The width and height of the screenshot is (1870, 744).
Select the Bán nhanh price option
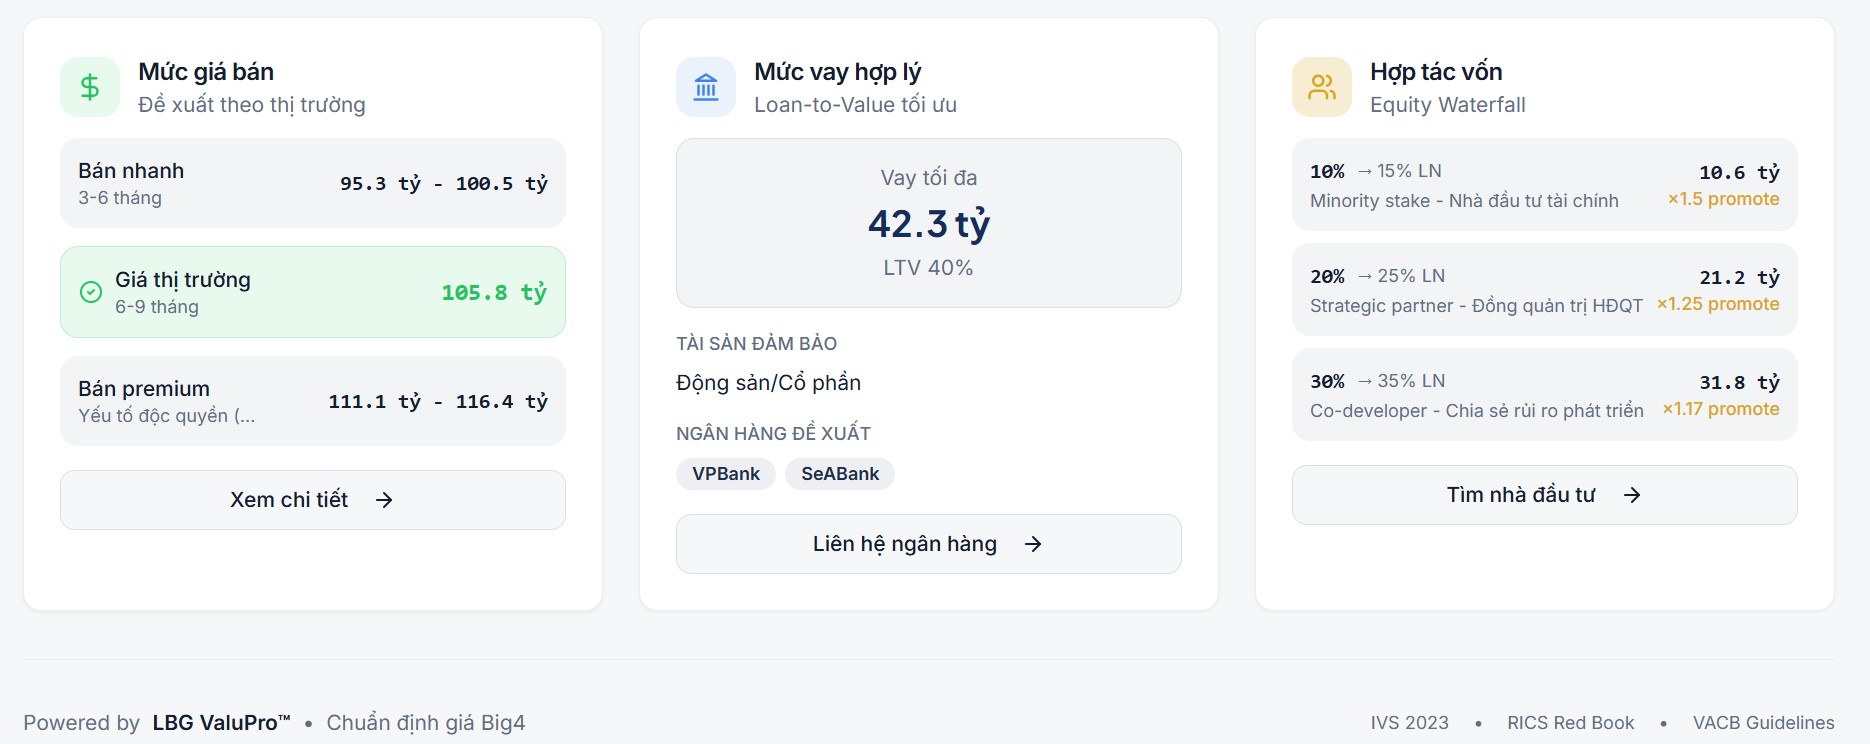pyautogui.click(x=313, y=183)
